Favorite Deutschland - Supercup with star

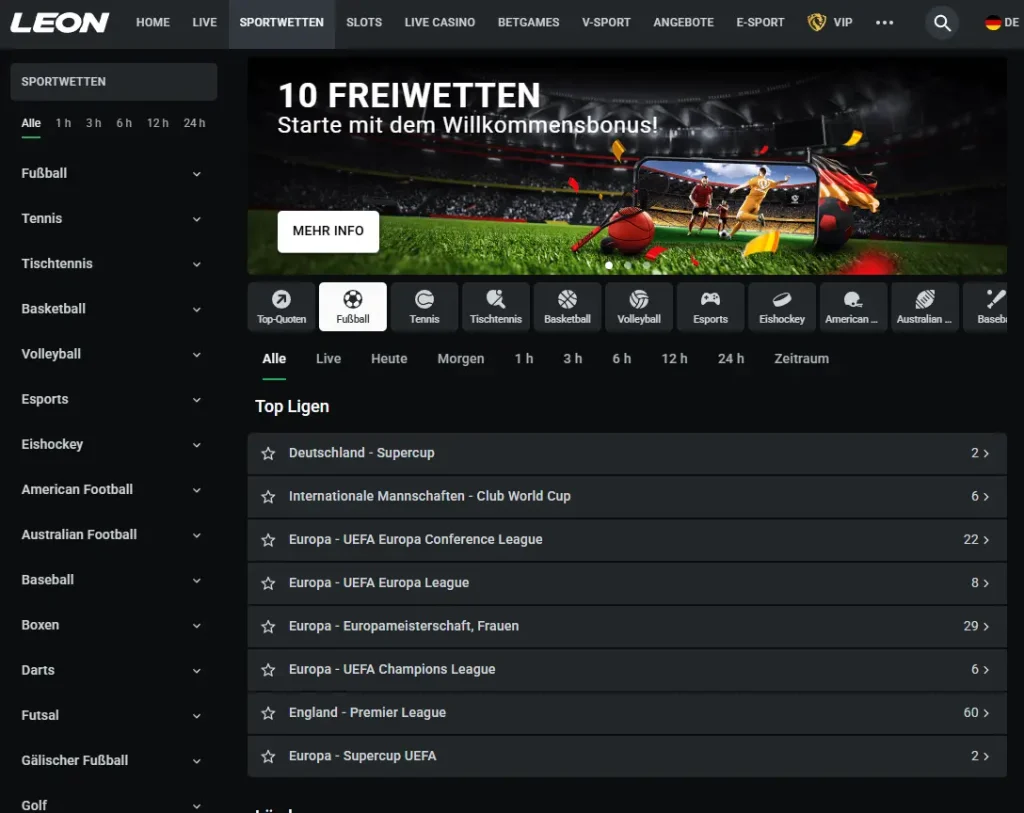click(x=268, y=453)
